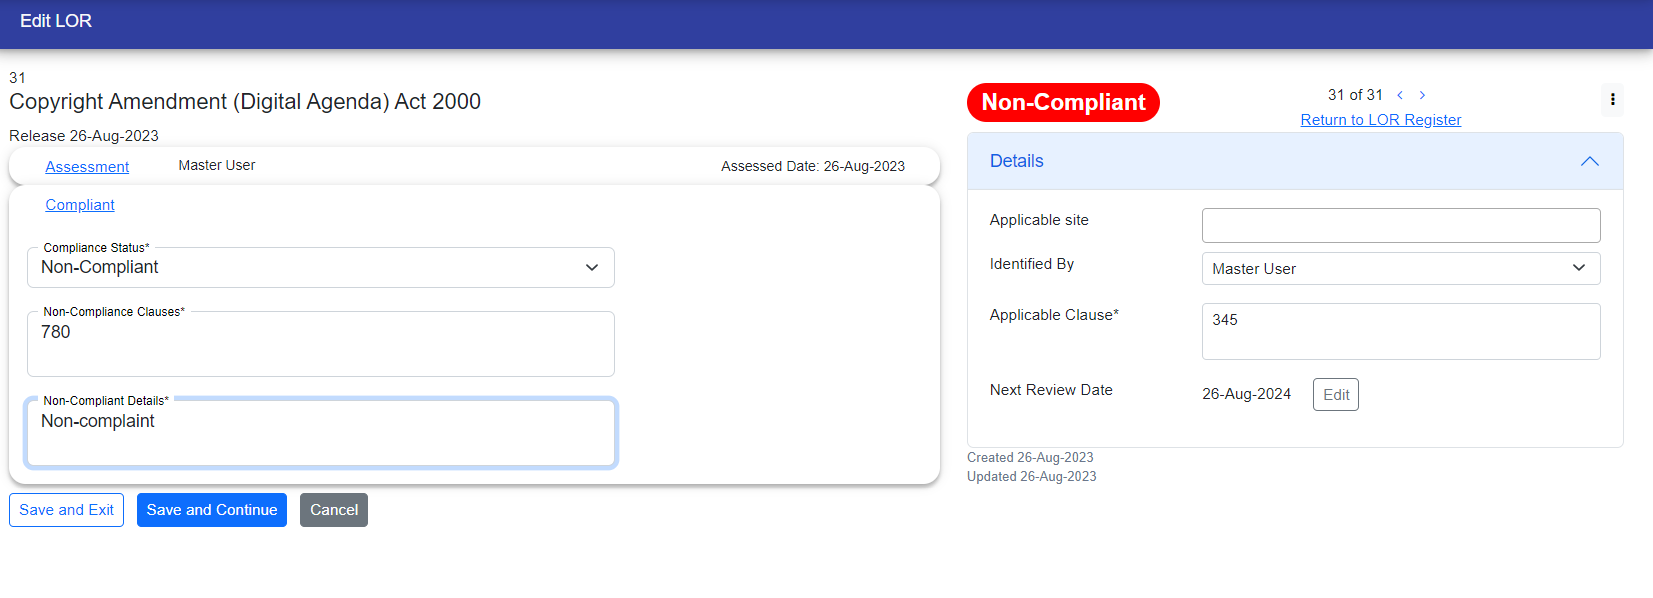Viewport: 1653px width, 598px height.
Task: Focus the Applicable site field
Action: [x=1400, y=225]
